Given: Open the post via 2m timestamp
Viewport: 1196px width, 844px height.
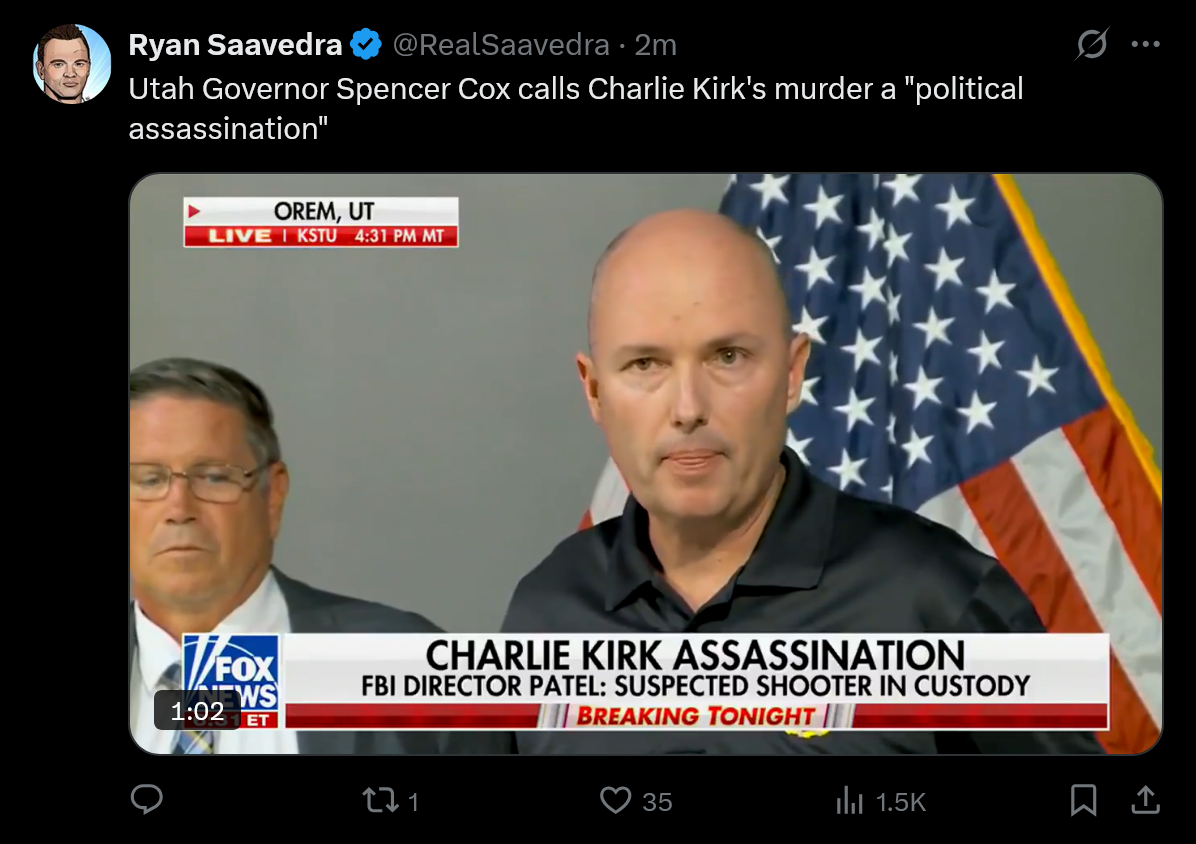Looking at the screenshot, I should pyautogui.click(x=656, y=45).
